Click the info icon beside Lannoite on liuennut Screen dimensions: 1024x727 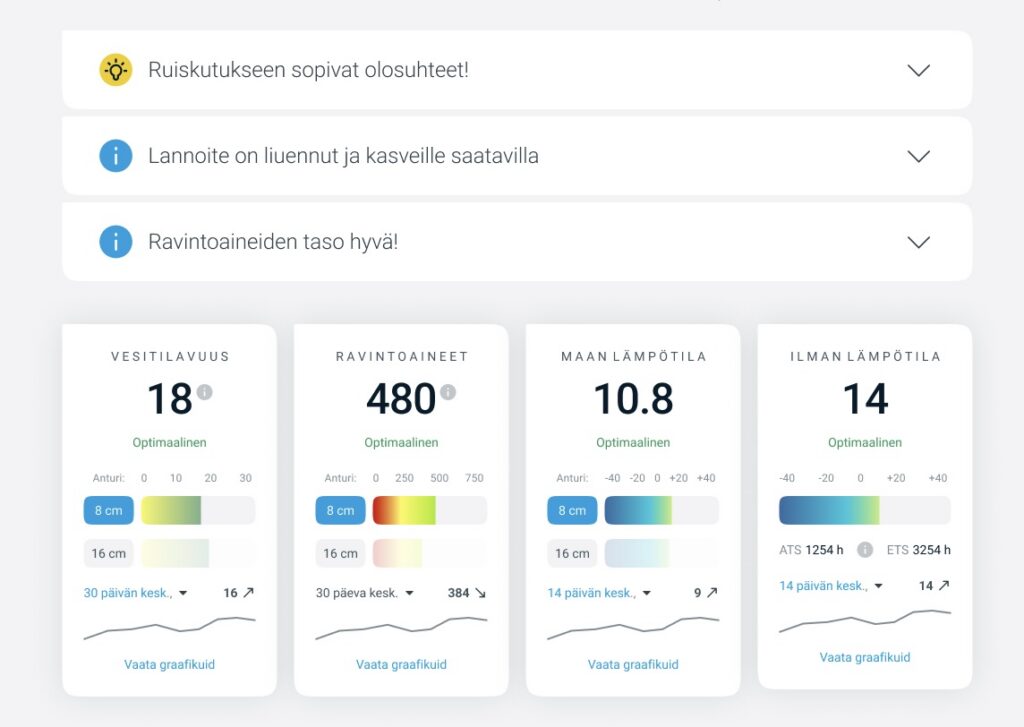pyautogui.click(x=116, y=156)
